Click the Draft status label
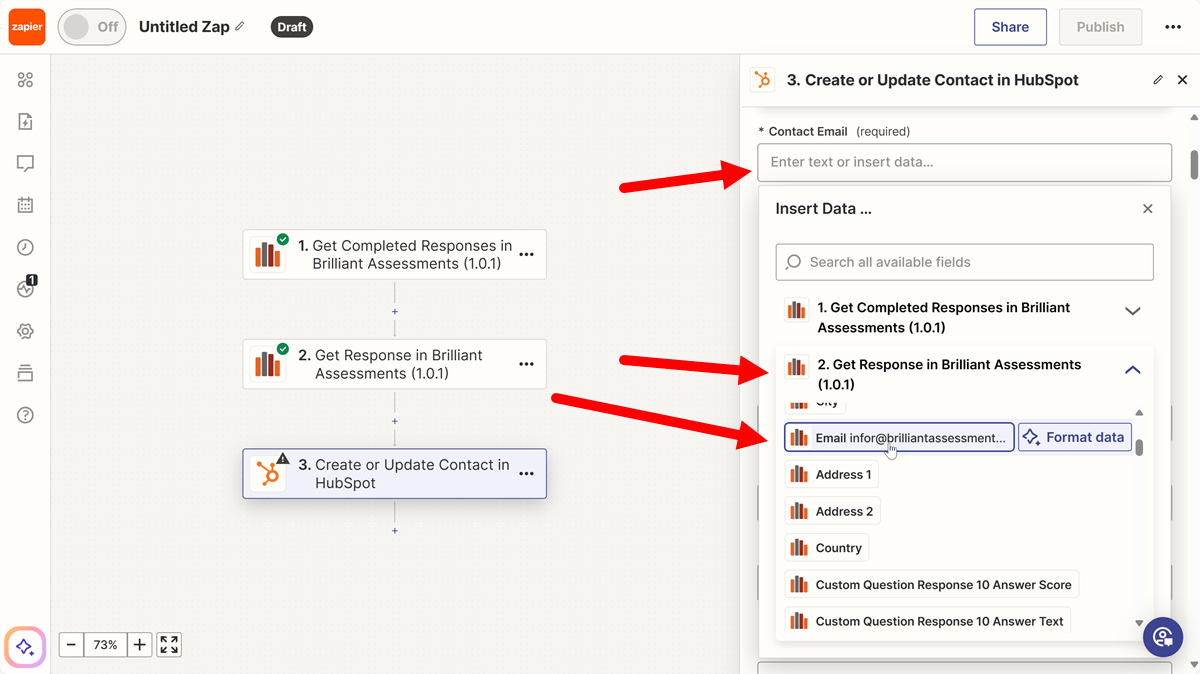The height and width of the screenshot is (674, 1200). (x=291, y=27)
